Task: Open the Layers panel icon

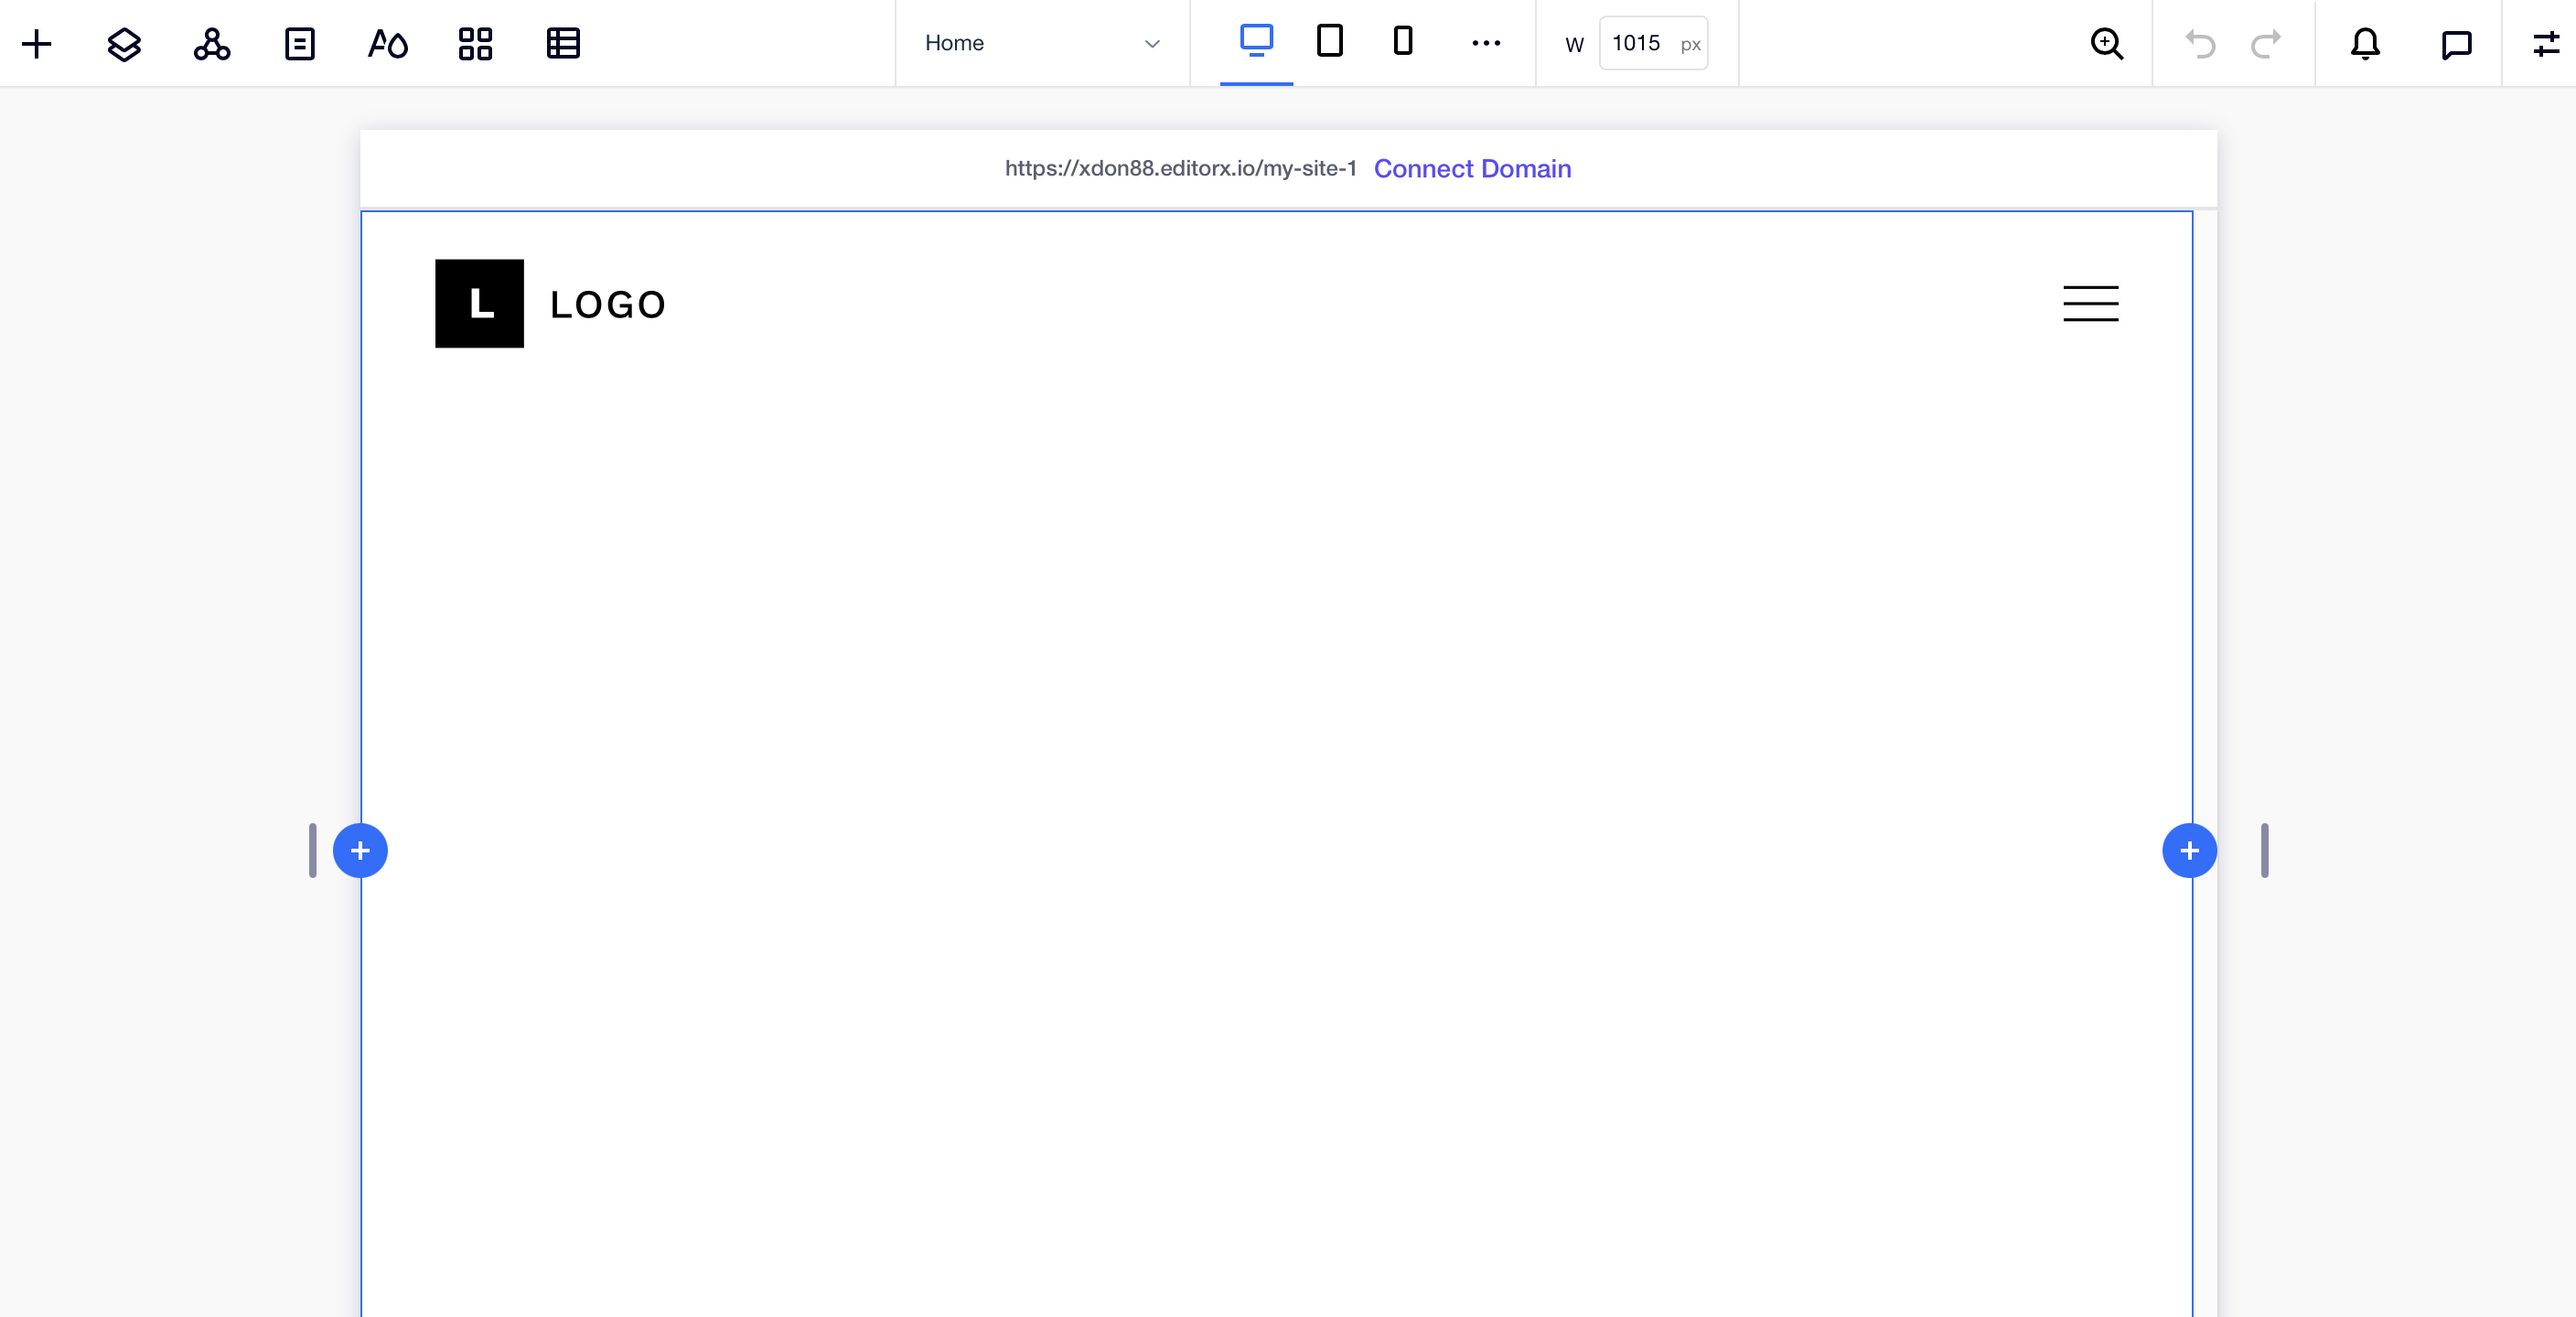Action: coord(124,43)
